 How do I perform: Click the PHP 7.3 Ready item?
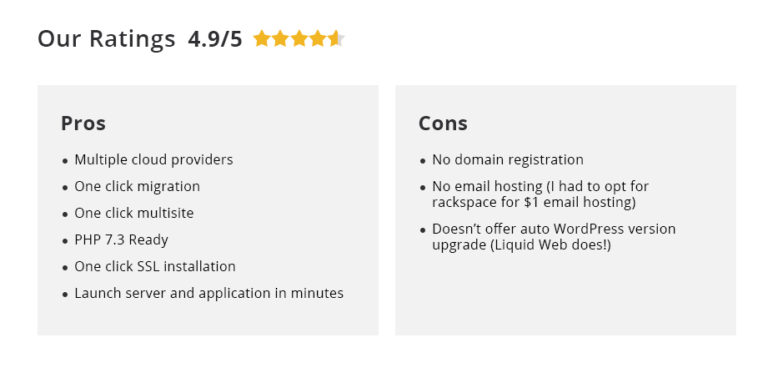121,240
